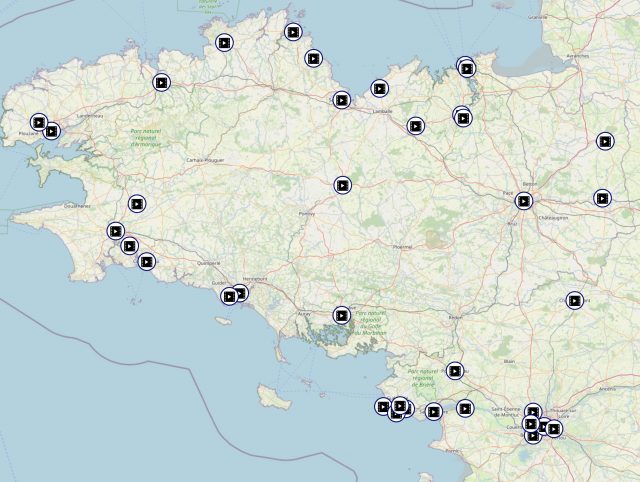
Task: Select the top front marker in the southwest coastal cluster
Action: (x=400, y=405)
